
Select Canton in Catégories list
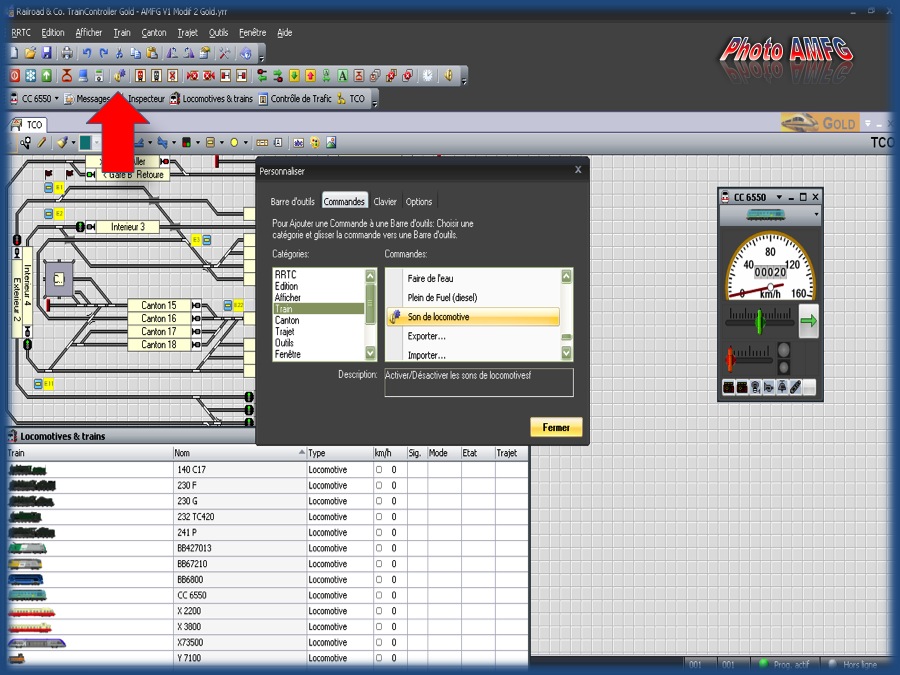coord(319,320)
